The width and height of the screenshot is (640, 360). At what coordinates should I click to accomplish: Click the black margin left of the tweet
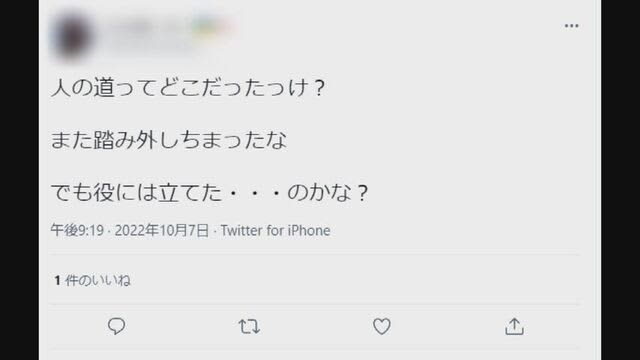(x=19, y=180)
